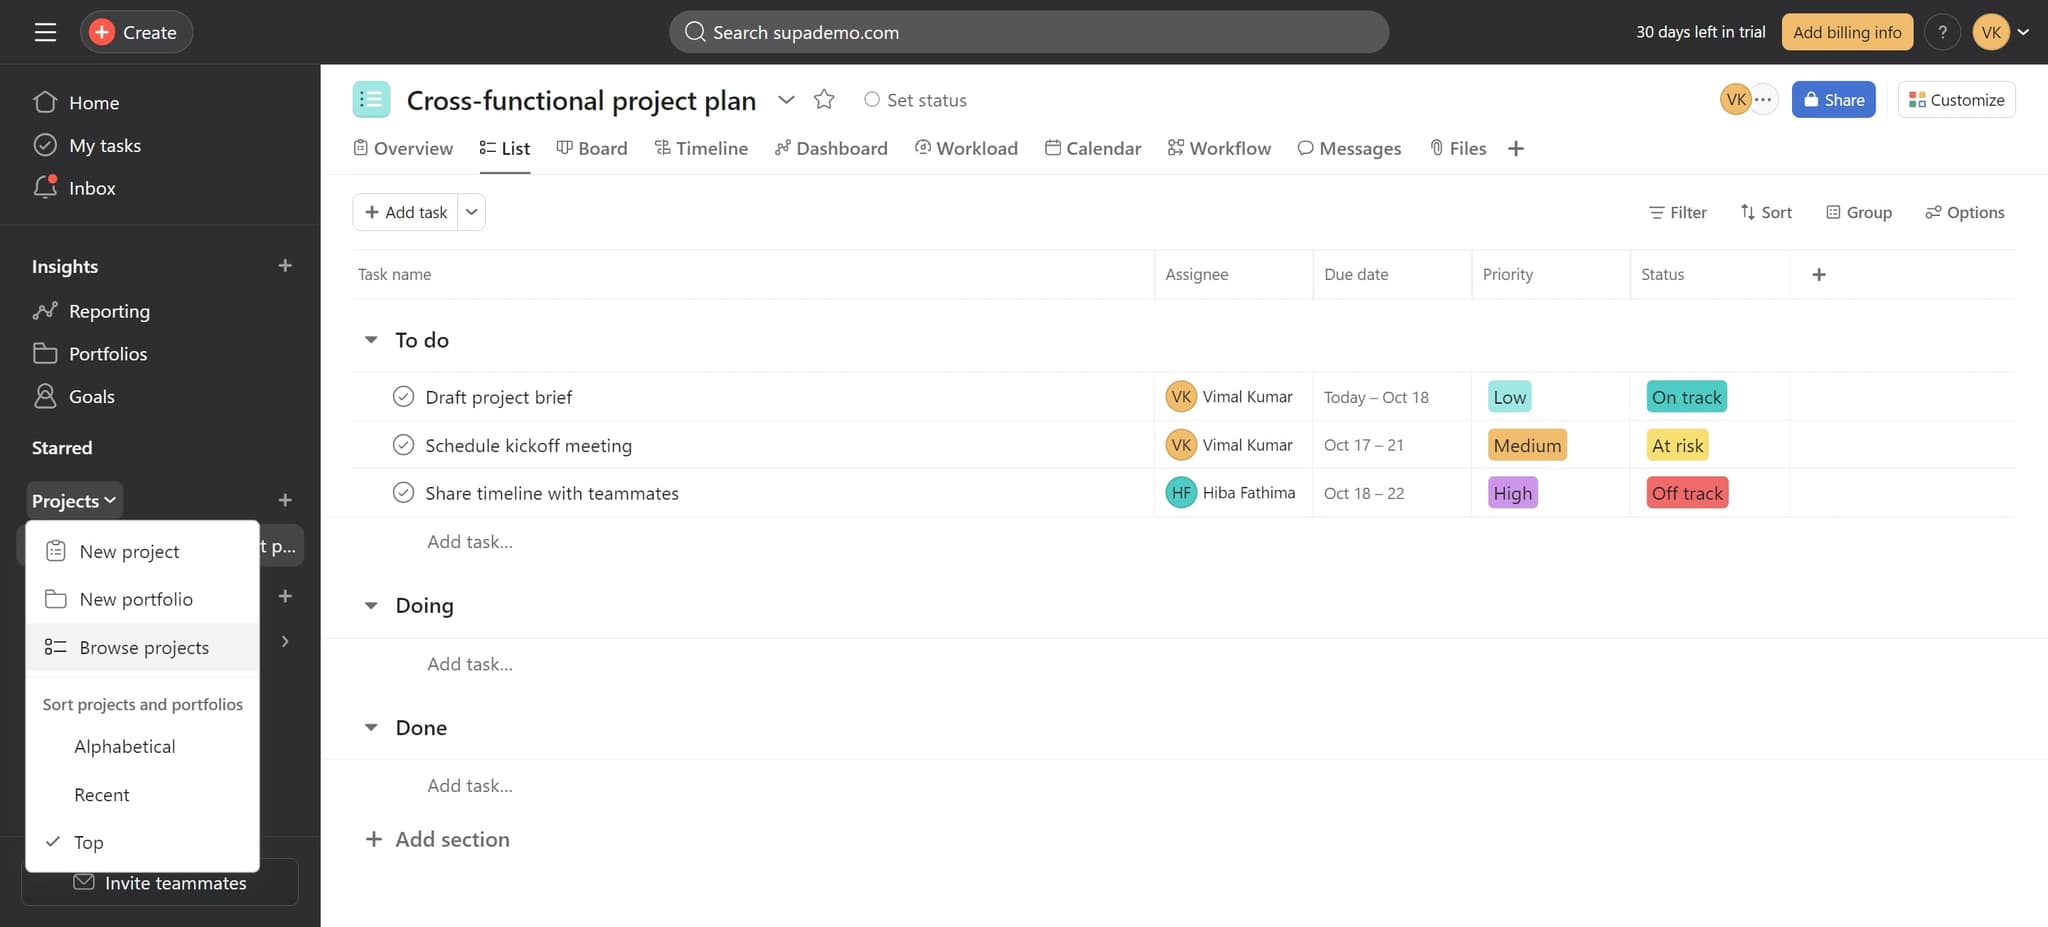
Task: Select Browse projects from the menu
Action: (144, 647)
